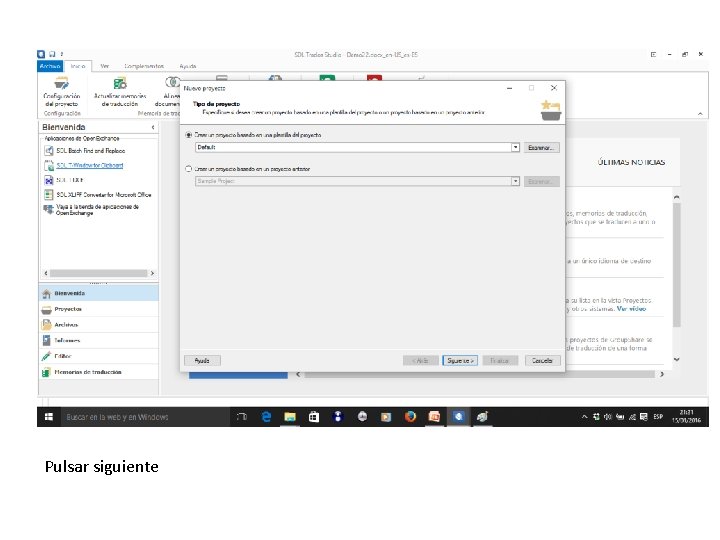Open the volume control in system tray

tap(608, 417)
